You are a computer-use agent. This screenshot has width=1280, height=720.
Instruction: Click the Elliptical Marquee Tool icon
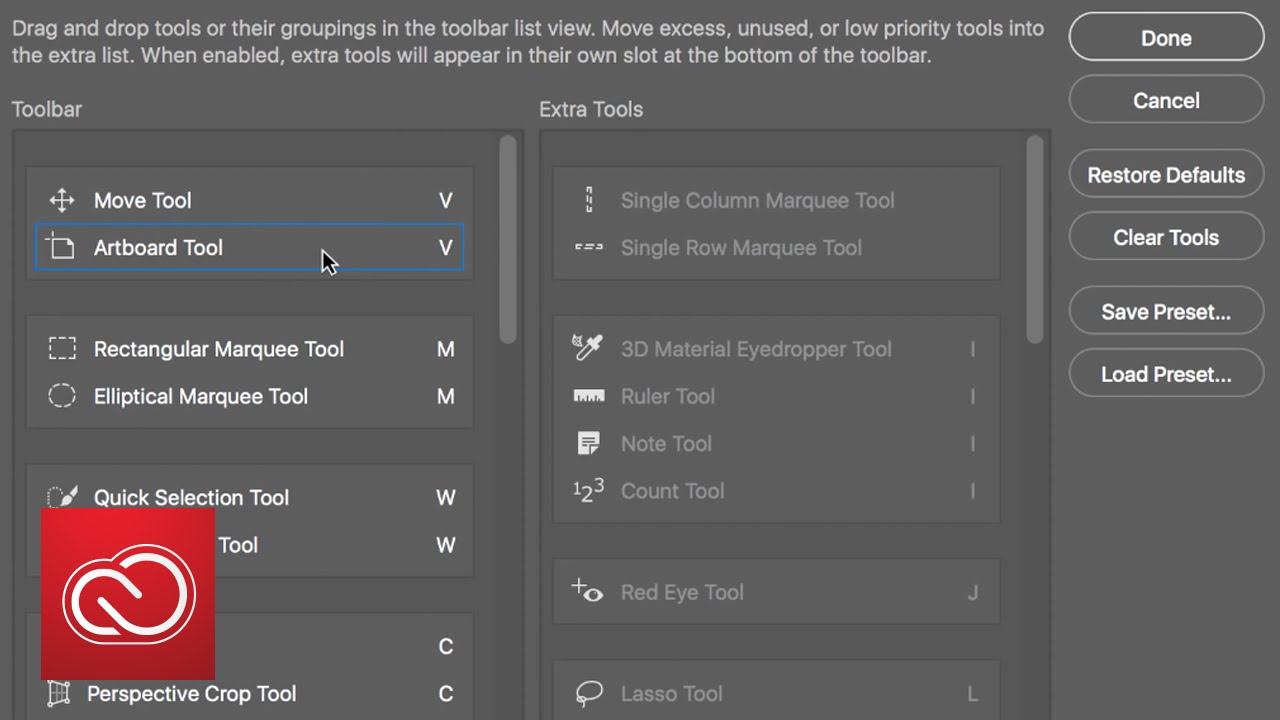tap(62, 396)
